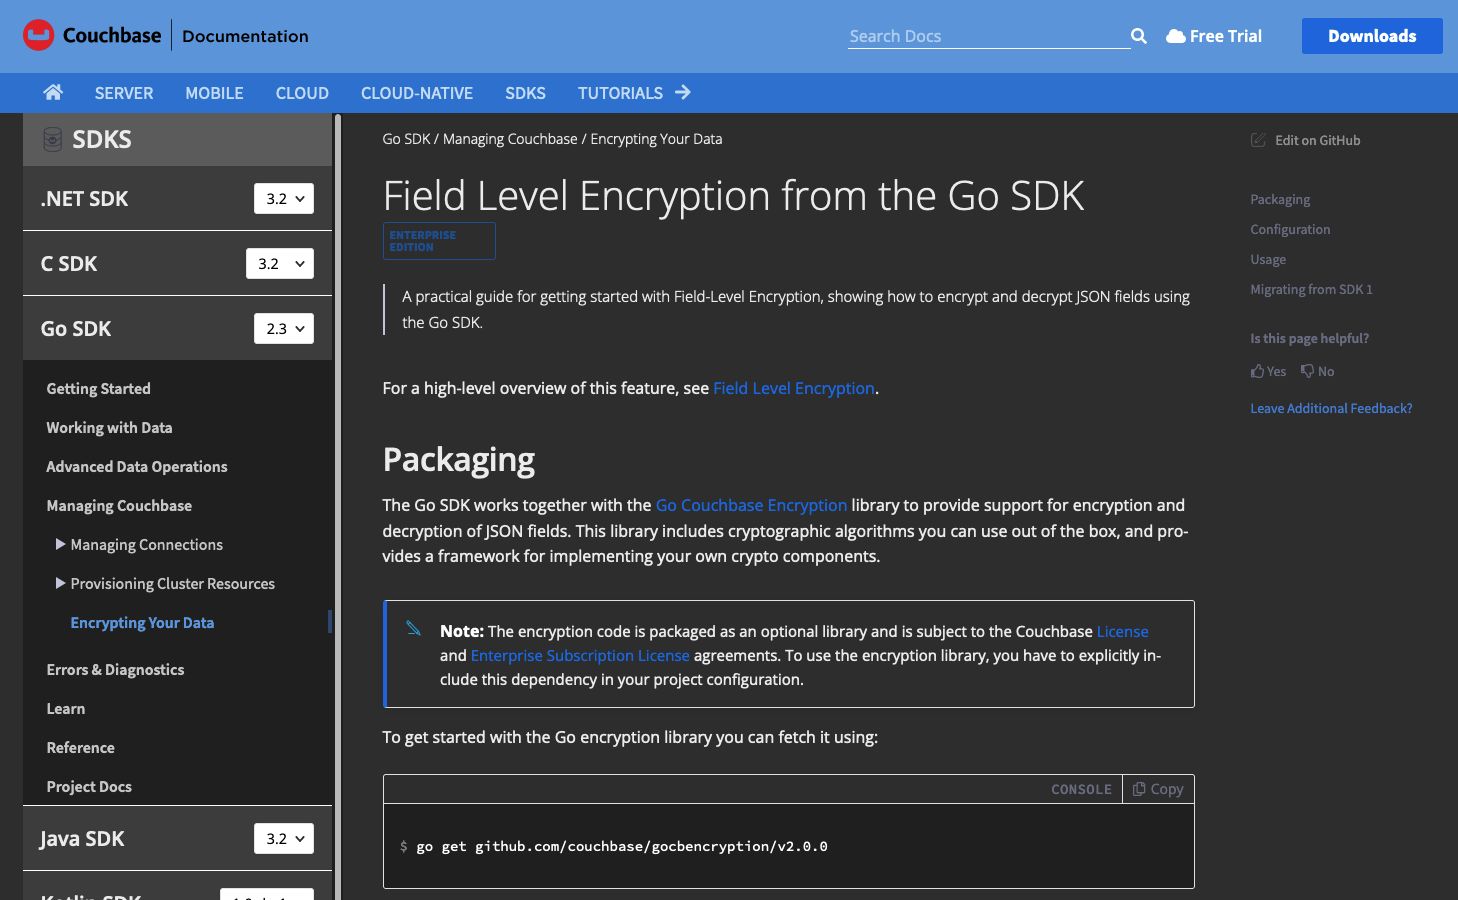Select Encrypting Your Data in sidebar

coord(142,622)
